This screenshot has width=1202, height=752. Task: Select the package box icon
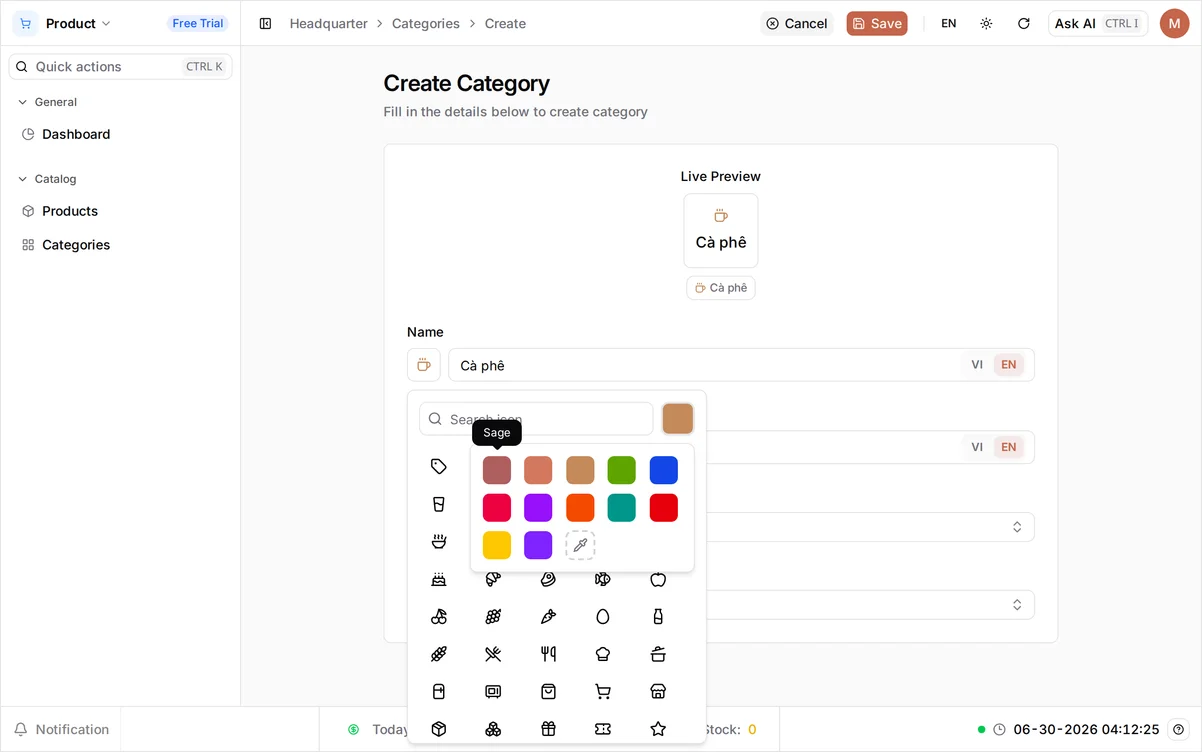(x=439, y=729)
